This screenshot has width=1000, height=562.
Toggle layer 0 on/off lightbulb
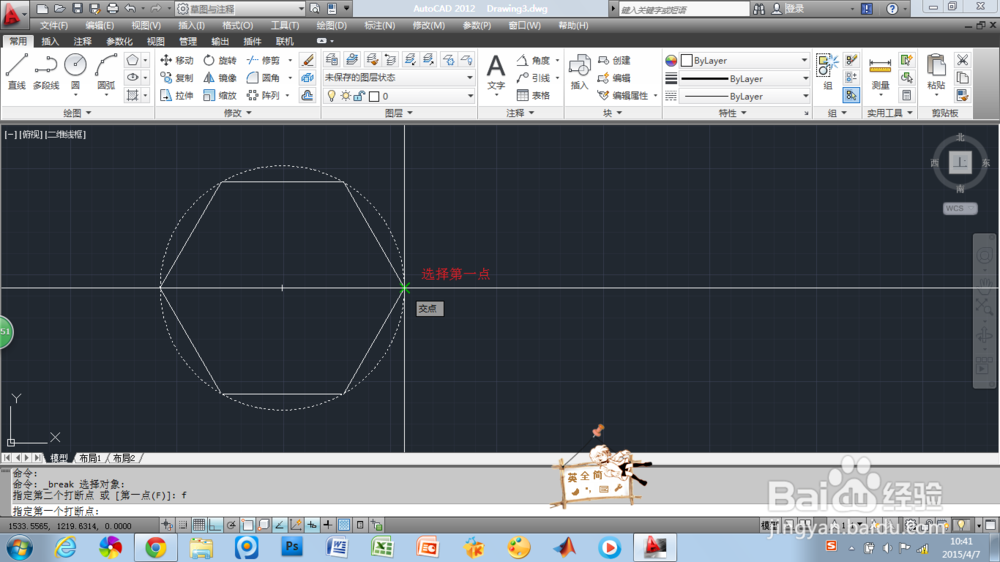click(x=331, y=96)
